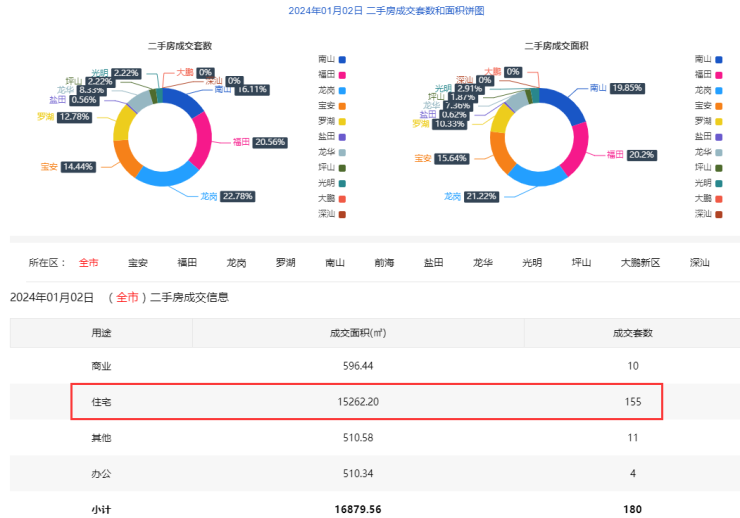Toggle 坪山 legend swatch in left chart
Screen dimensions: 740x518
click(342, 168)
